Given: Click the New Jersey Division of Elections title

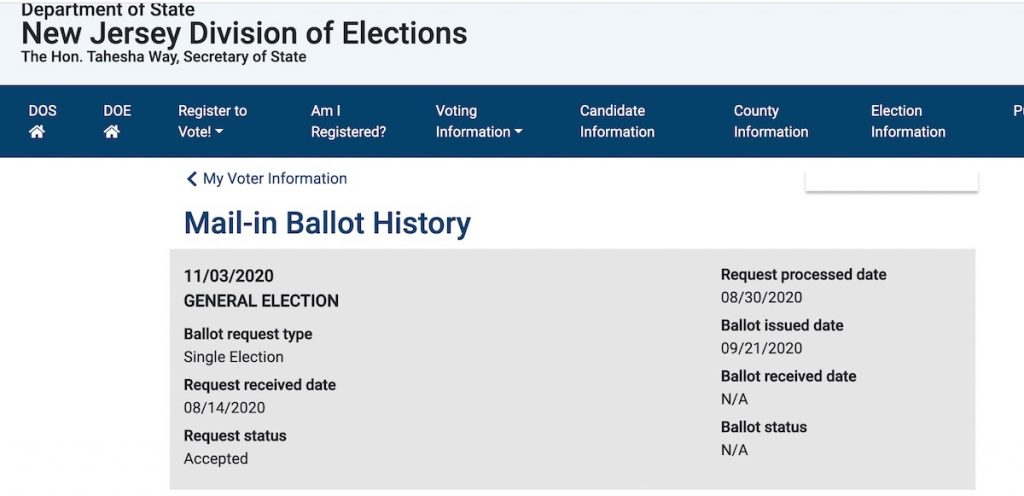Looking at the screenshot, I should pos(244,33).
